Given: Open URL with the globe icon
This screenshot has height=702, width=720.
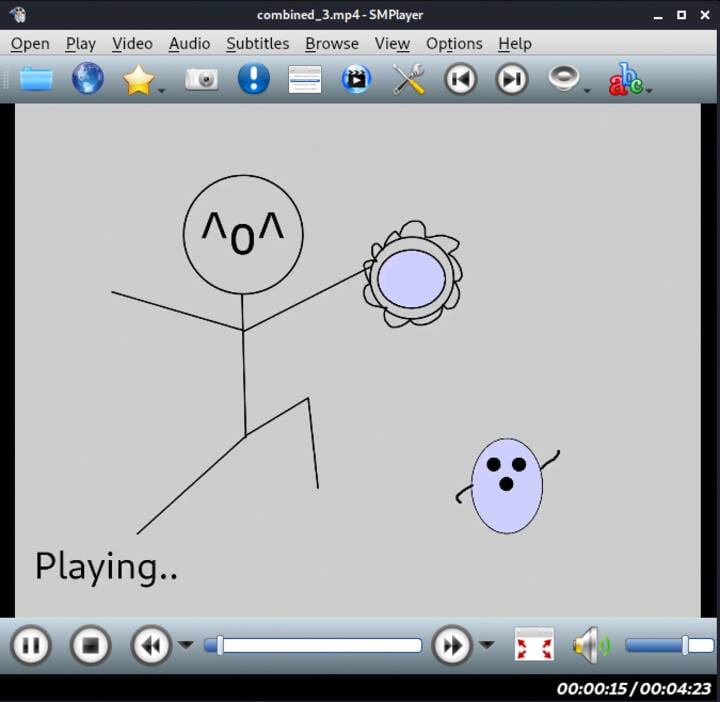Looking at the screenshot, I should coord(88,79).
